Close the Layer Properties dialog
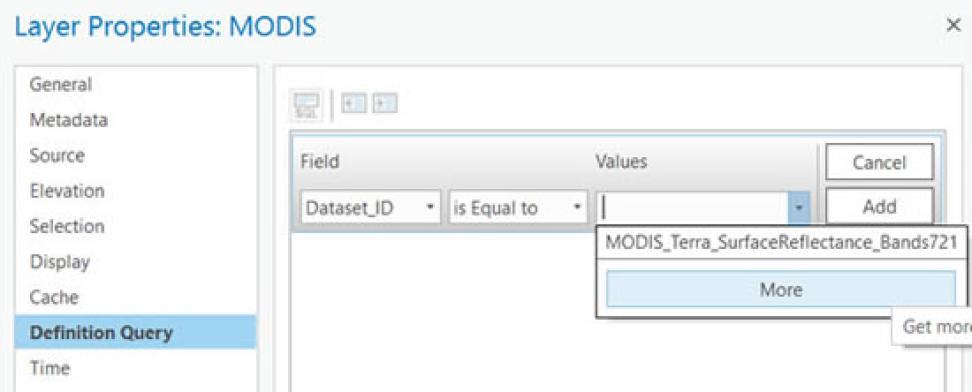 [x=953, y=25]
